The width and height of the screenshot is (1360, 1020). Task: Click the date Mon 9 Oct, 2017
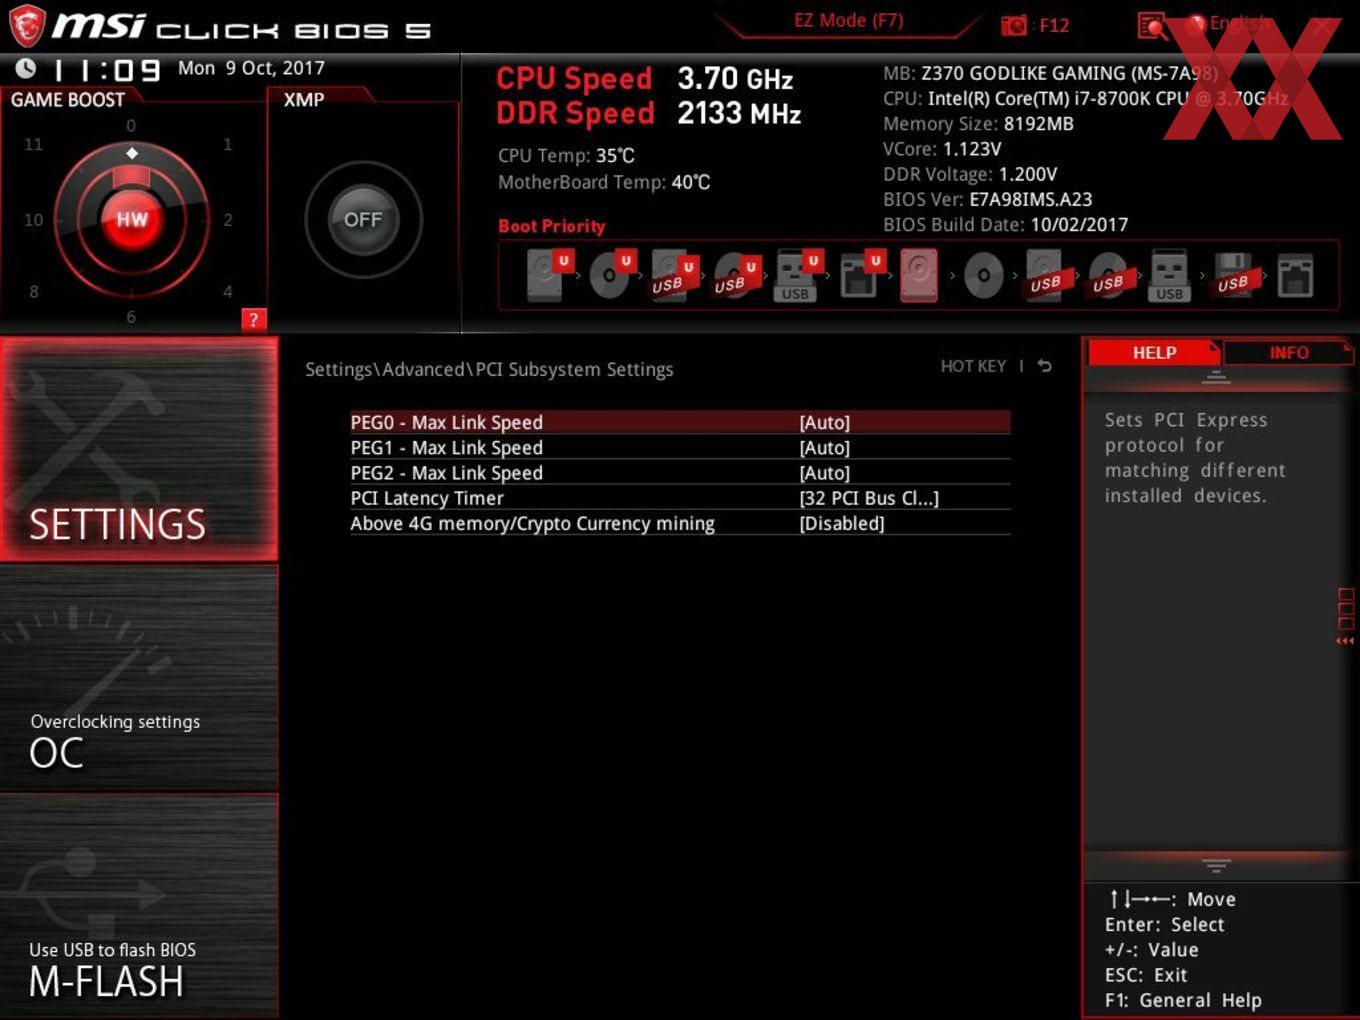pyautogui.click(x=251, y=68)
